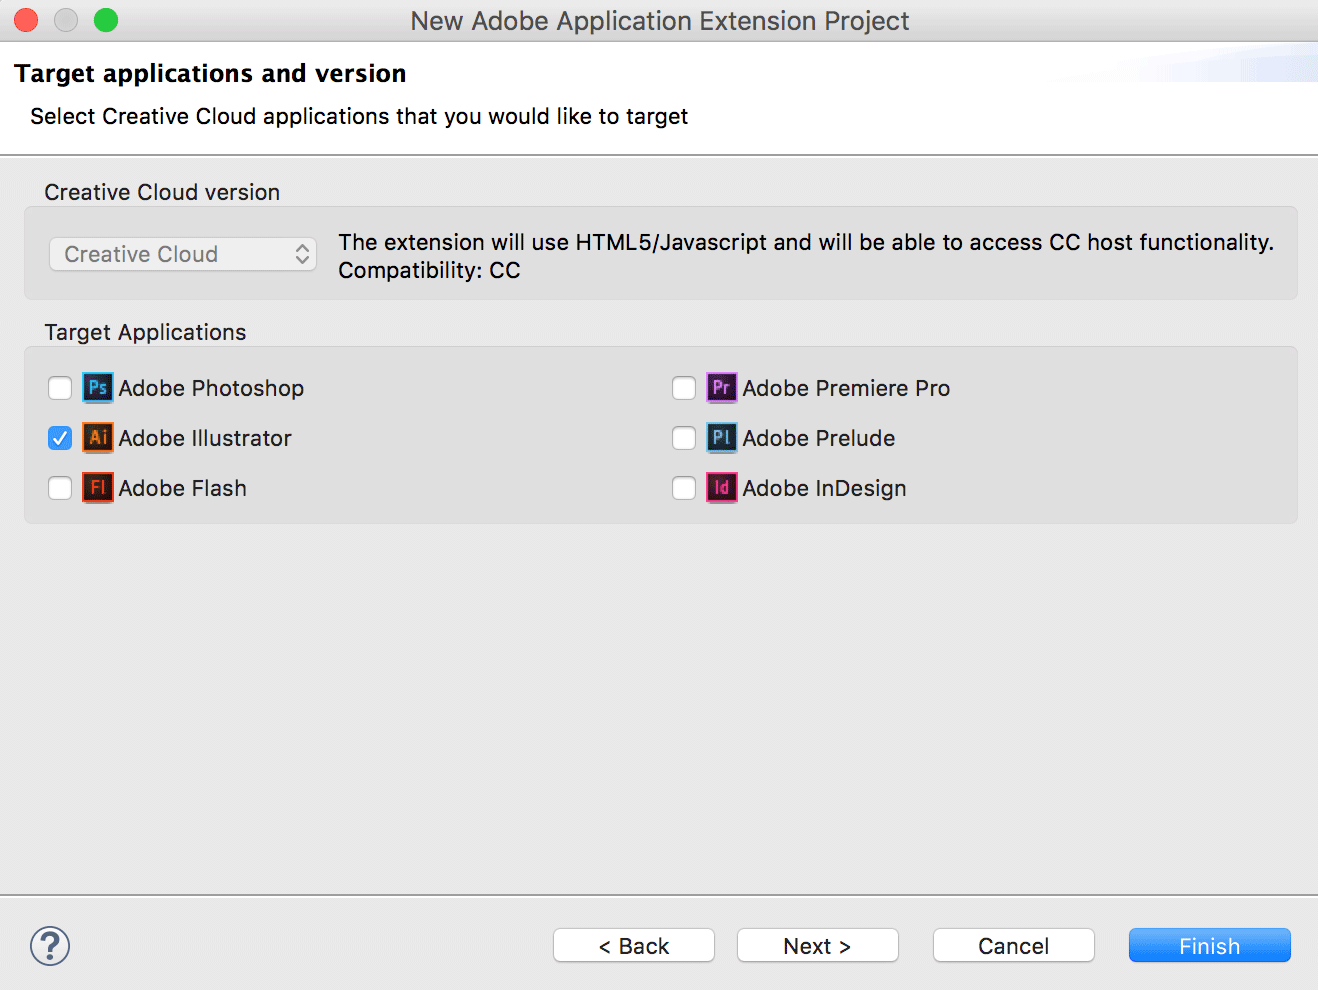
Task: Click the Target Applications group heading
Action: pyautogui.click(x=145, y=332)
